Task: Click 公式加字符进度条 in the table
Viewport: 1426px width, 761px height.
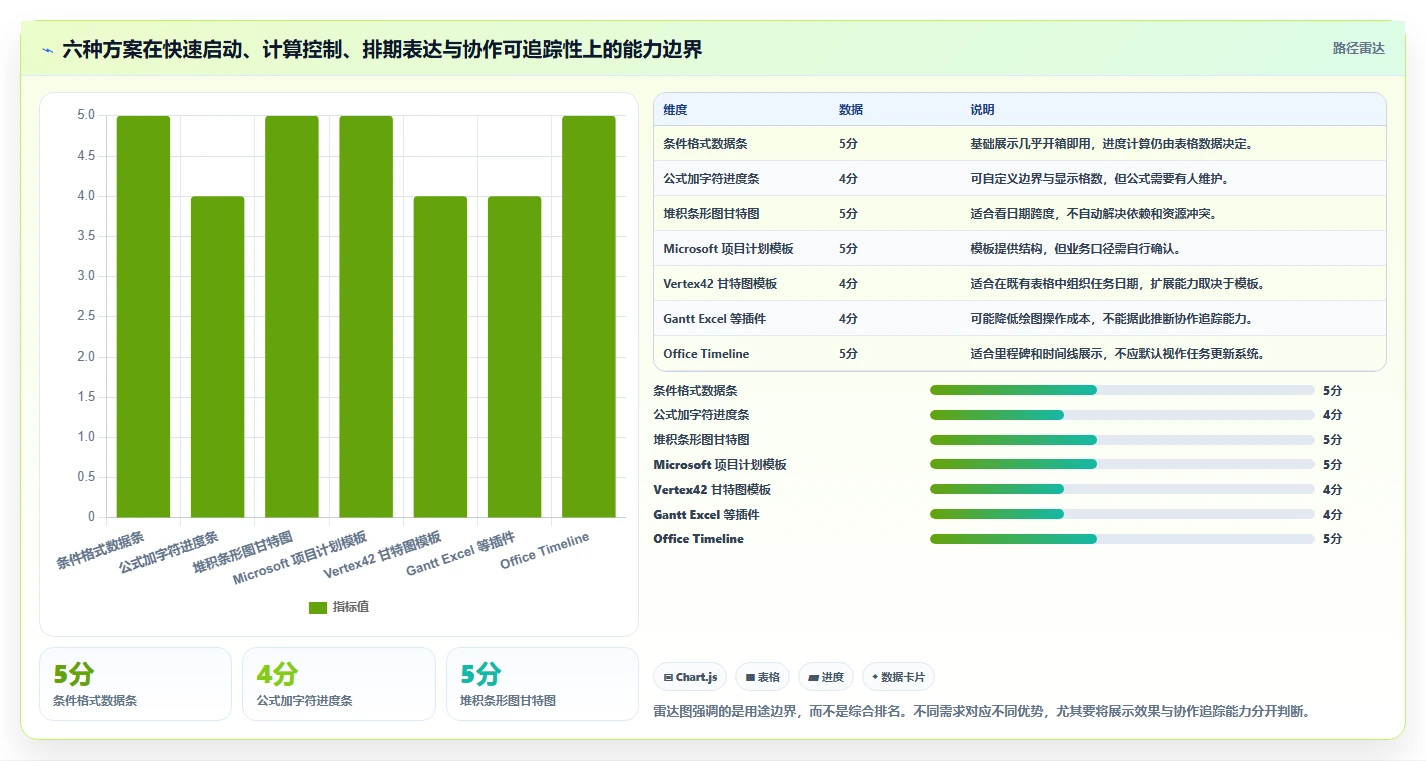Action: click(x=711, y=179)
